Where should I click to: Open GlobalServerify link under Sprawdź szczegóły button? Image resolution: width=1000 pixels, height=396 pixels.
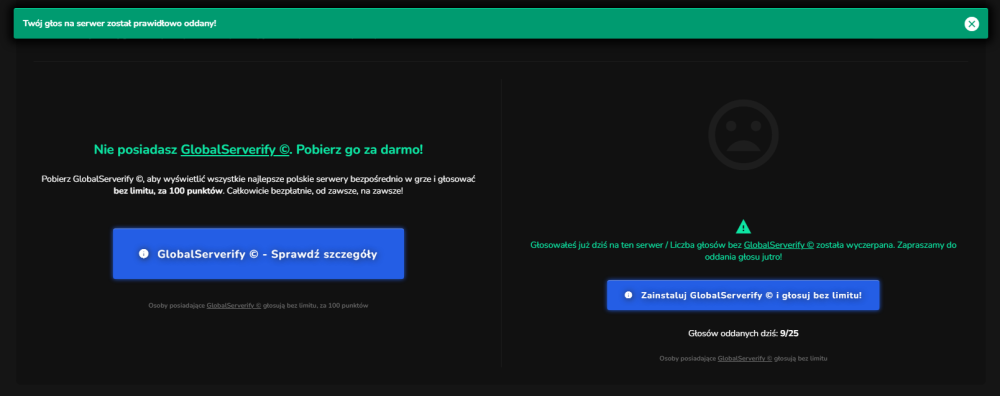coord(234,305)
